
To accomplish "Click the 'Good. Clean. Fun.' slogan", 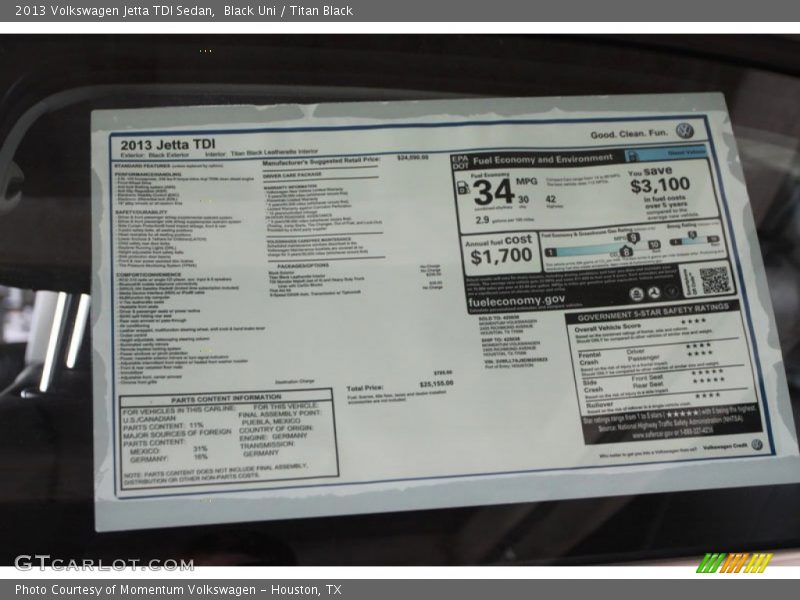I will coord(629,134).
